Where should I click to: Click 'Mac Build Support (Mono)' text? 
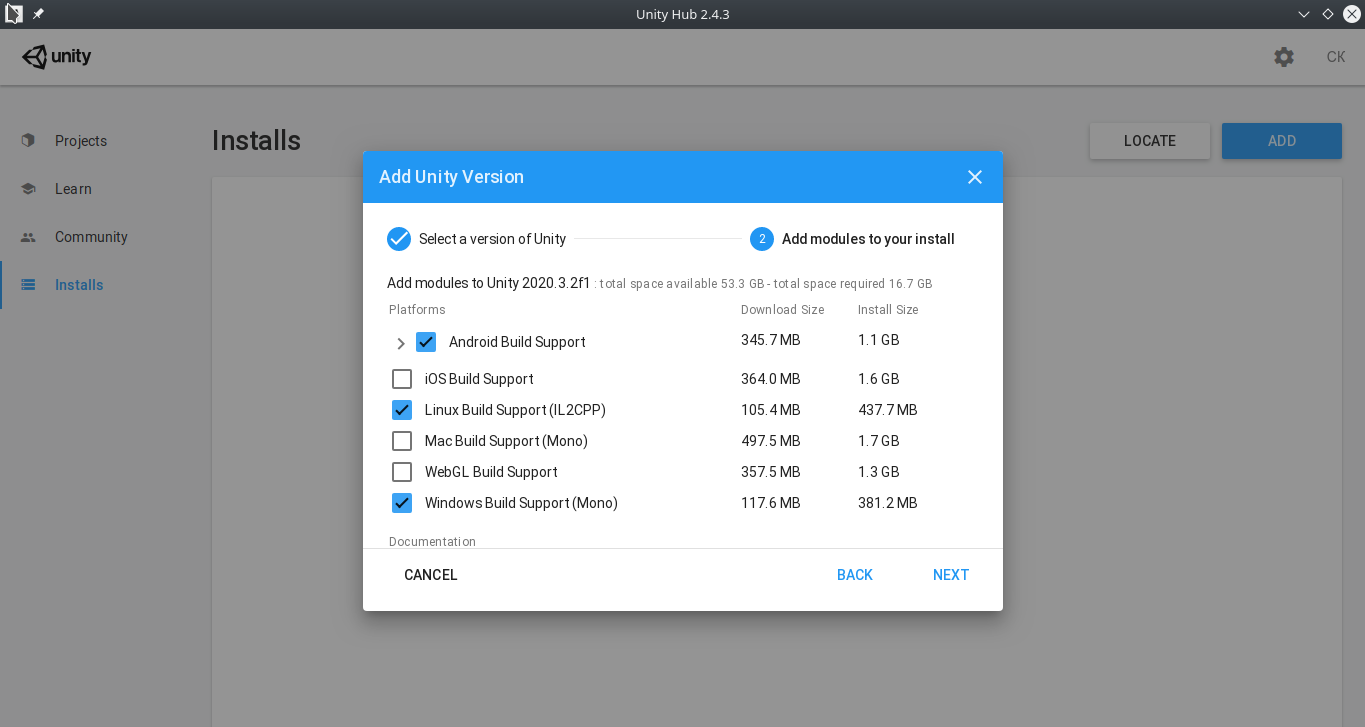[x=506, y=441]
